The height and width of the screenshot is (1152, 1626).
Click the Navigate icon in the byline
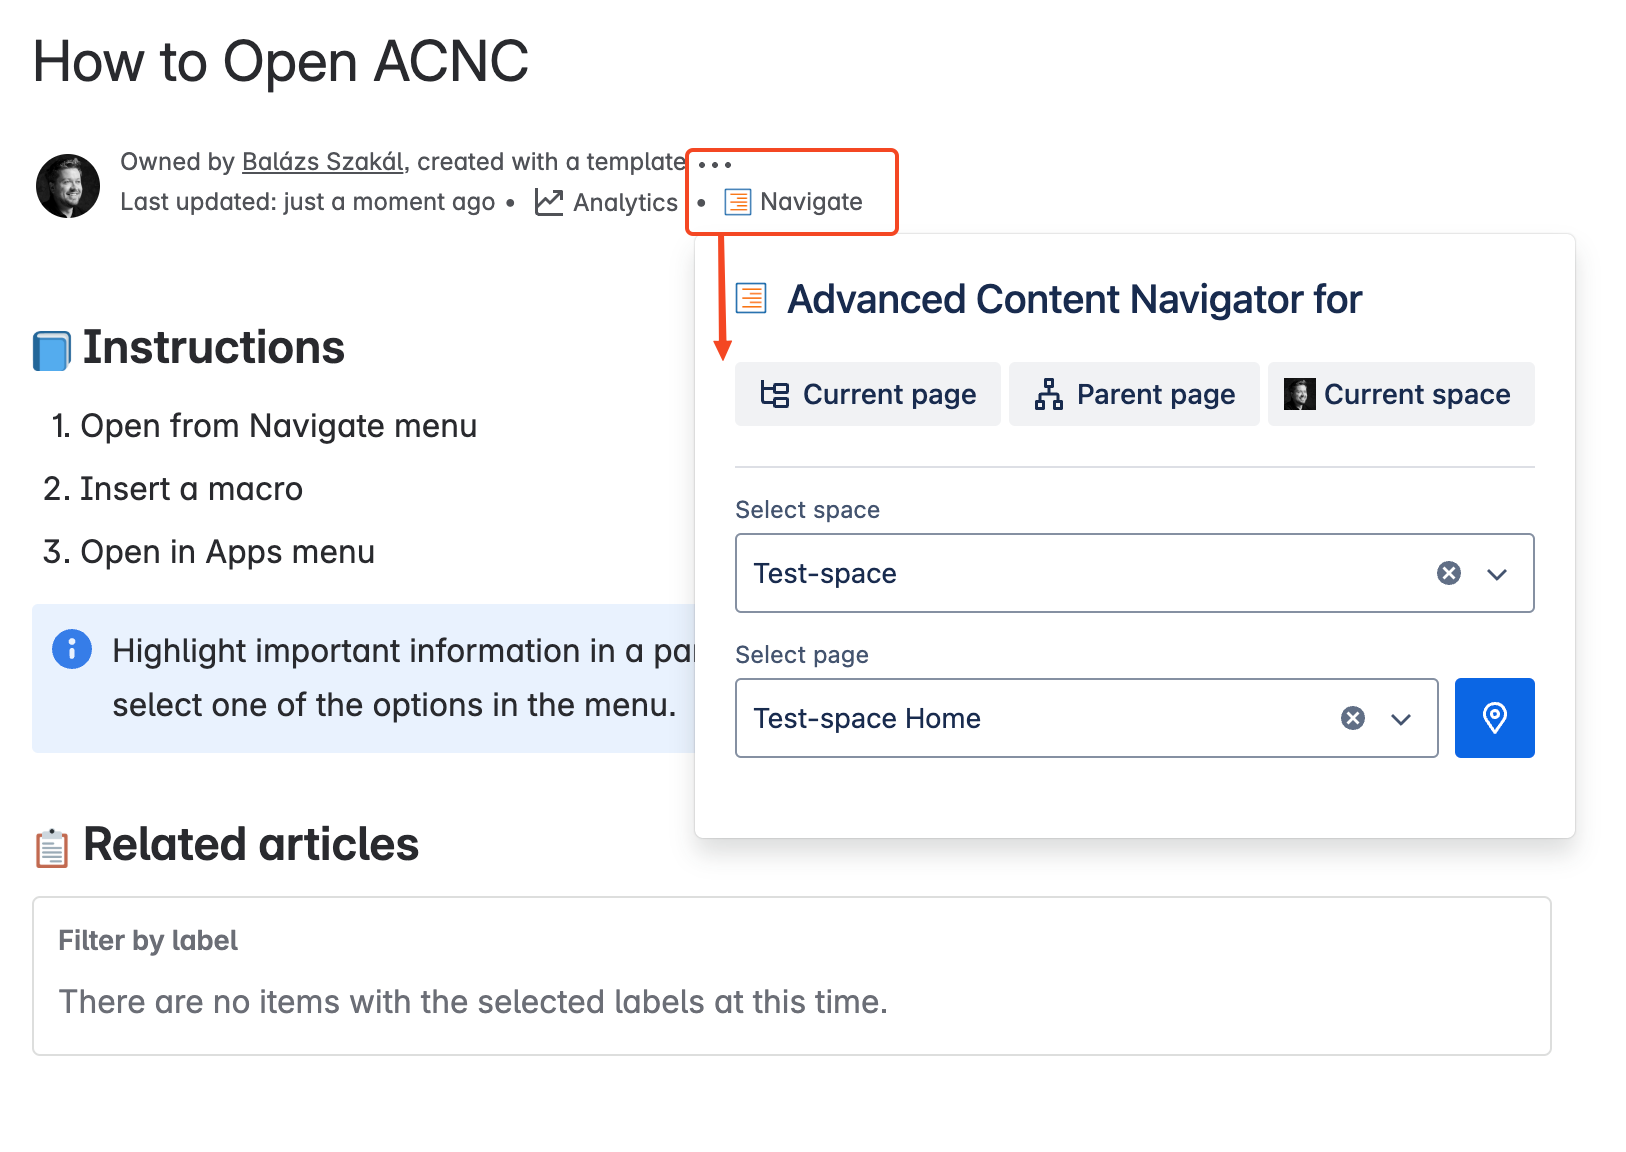click(x=737, y=202)
